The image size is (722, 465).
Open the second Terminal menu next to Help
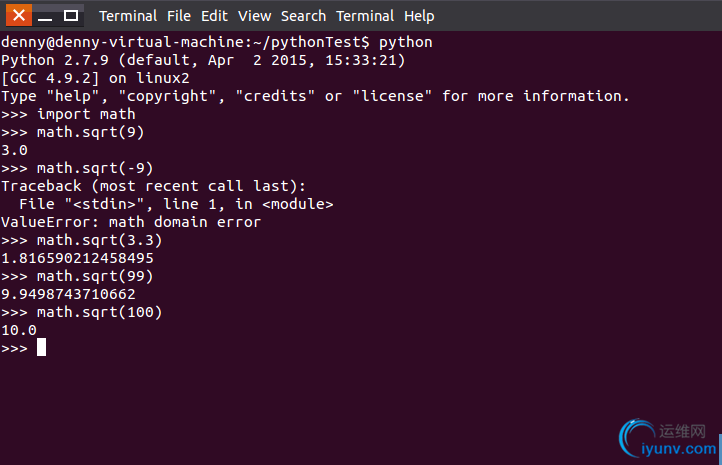coord(365,16)
